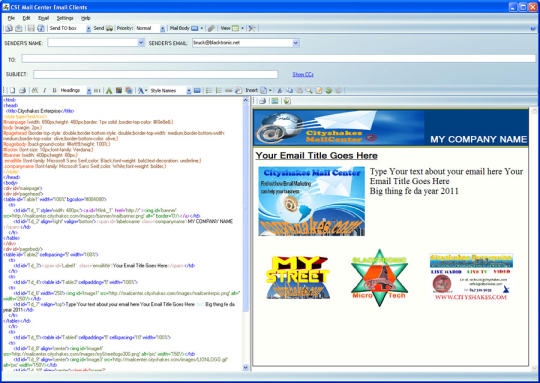The height and width of the screenshot is (383, 540).
Task: Click the Cityshakes Enterprise logo image
Action: [471, 277]
